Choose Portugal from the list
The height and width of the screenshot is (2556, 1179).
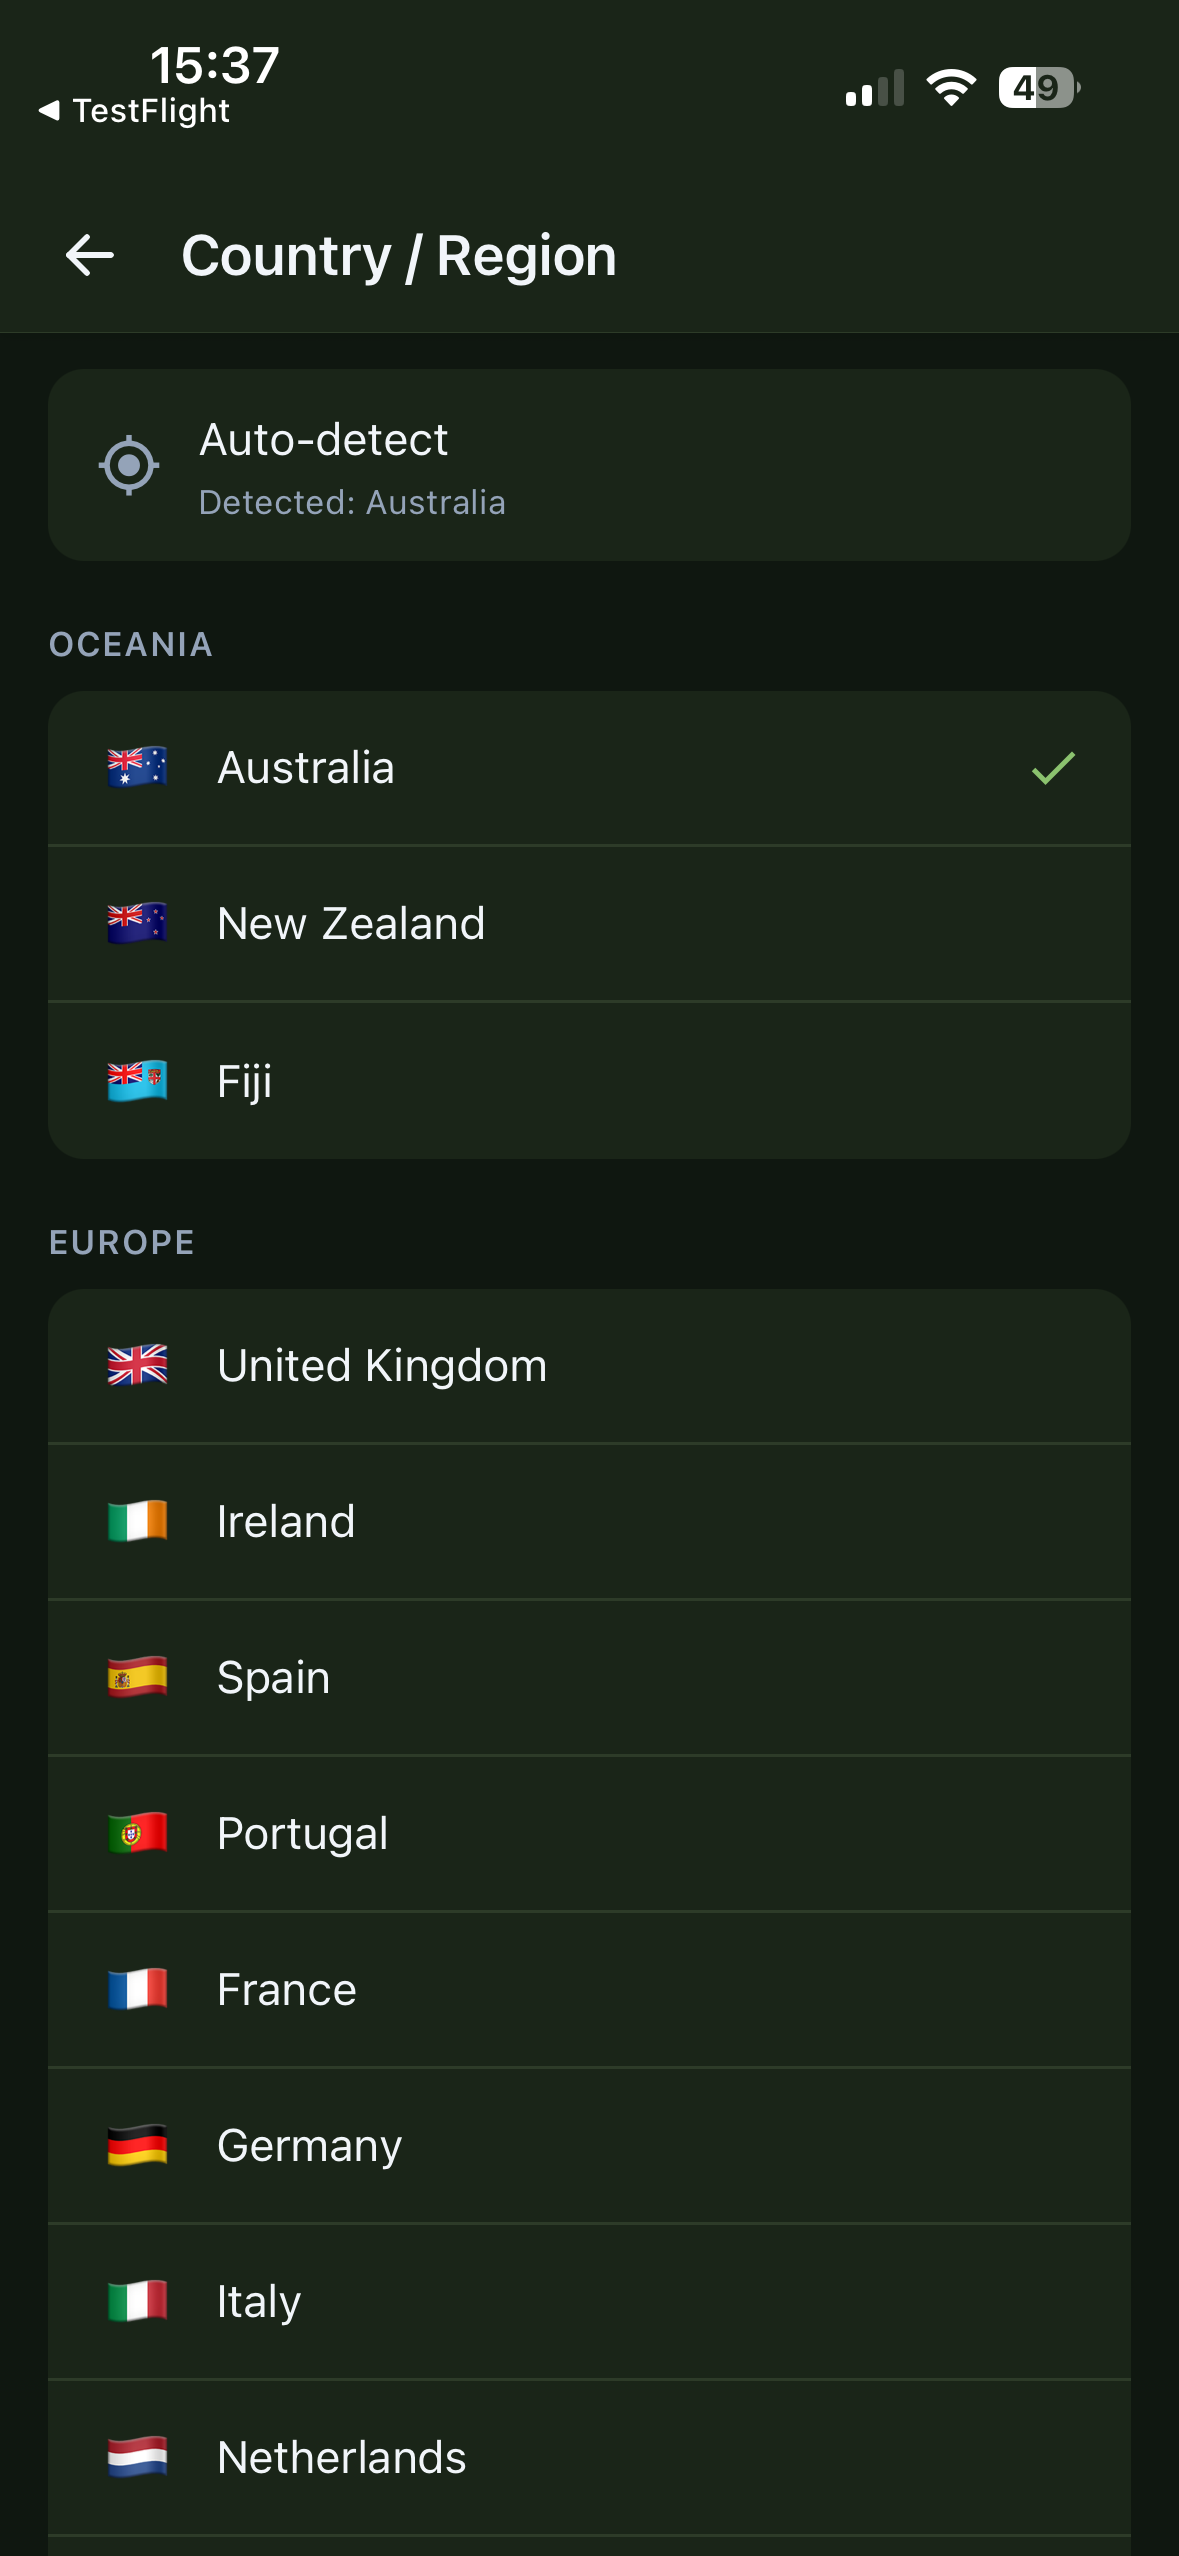pos(588,1834)
